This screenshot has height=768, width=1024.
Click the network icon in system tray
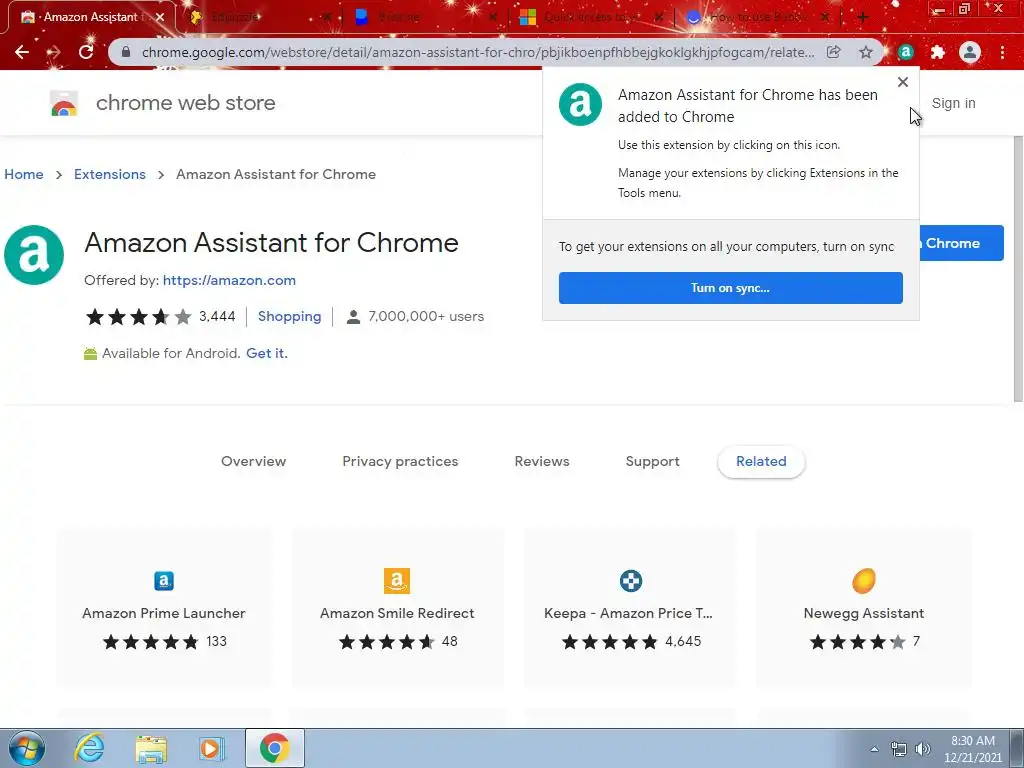(899, 749)
